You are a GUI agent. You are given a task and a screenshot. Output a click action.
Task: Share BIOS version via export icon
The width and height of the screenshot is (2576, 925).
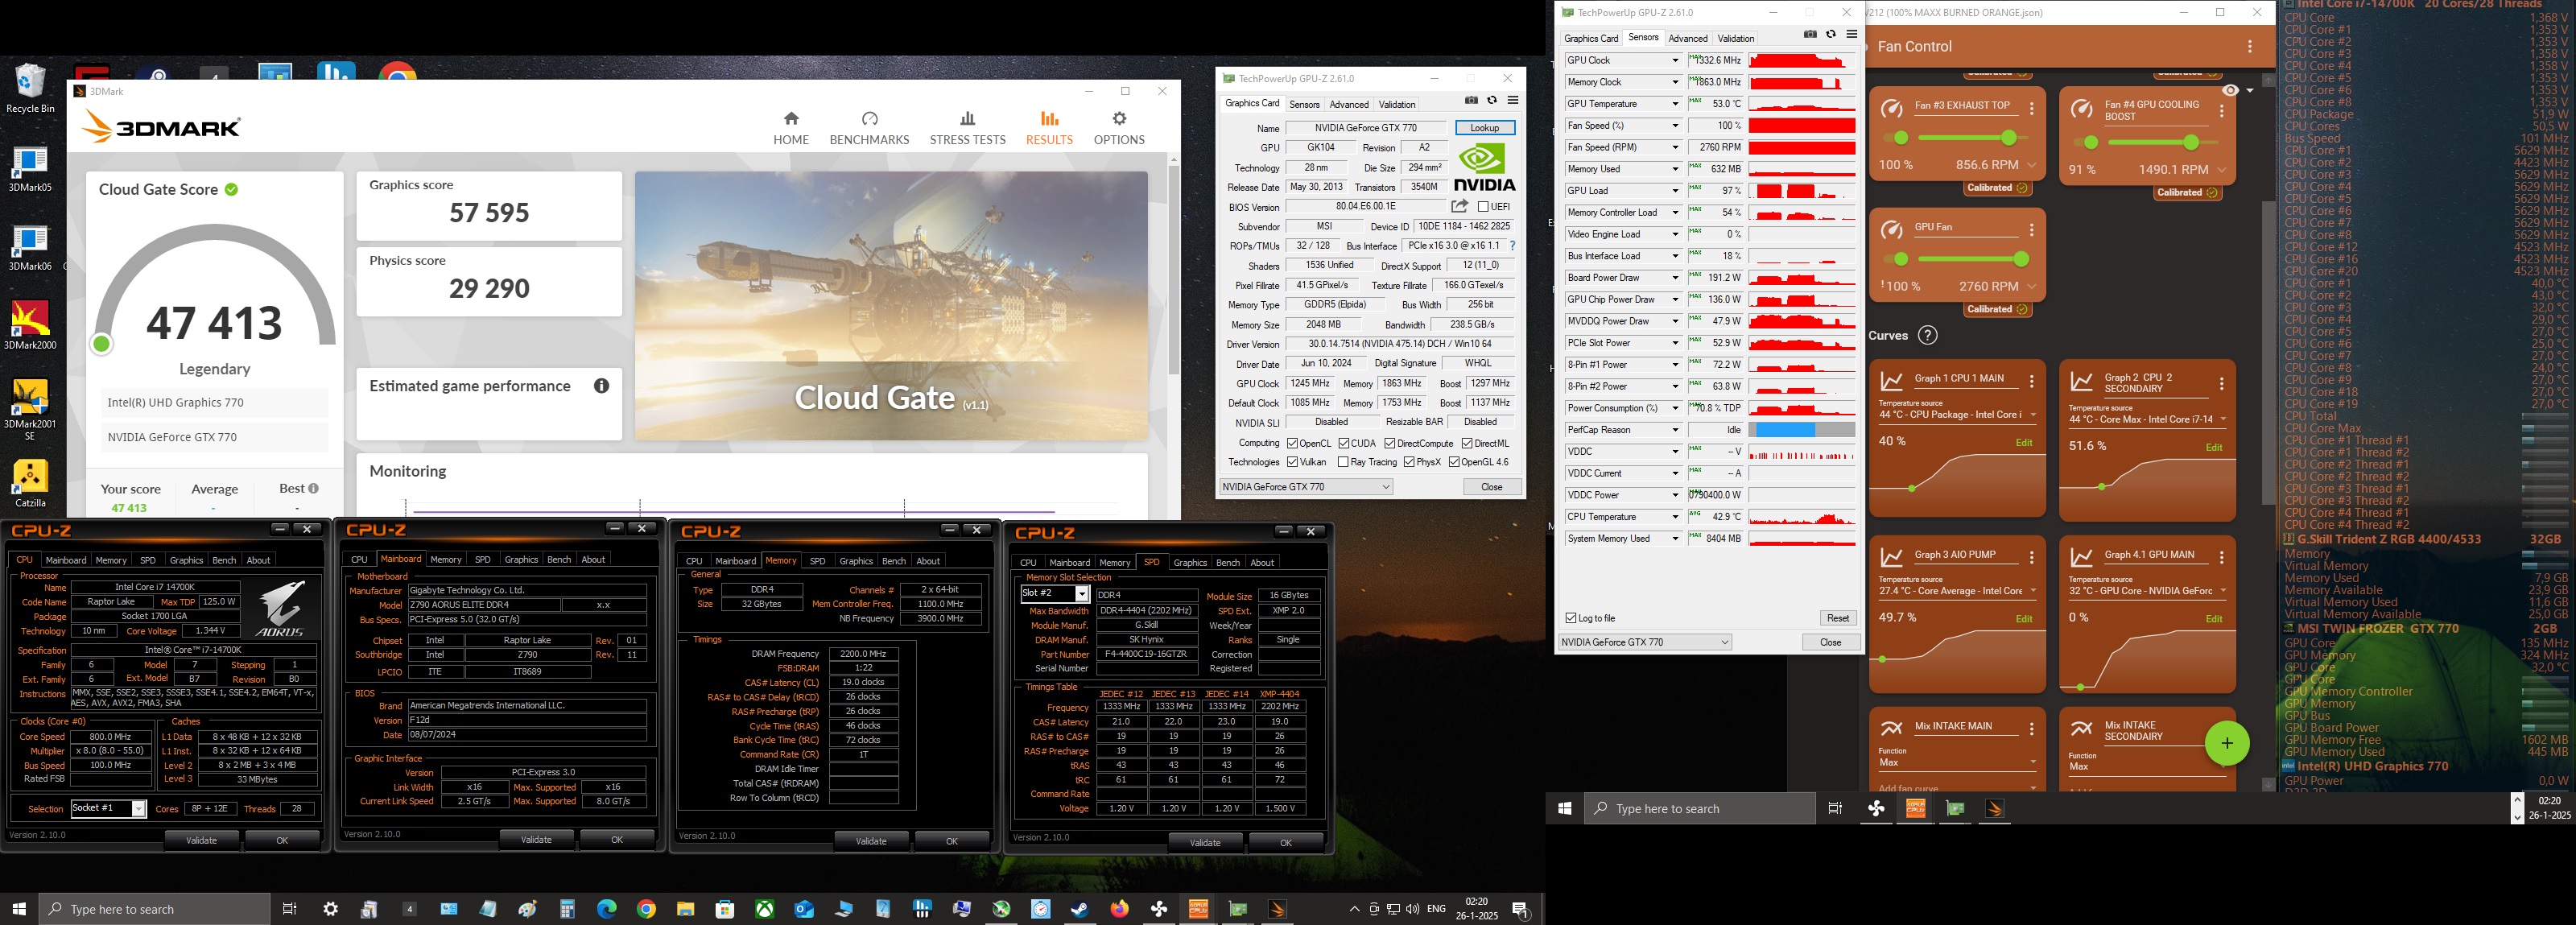pyautogui.click(x=1460, y=206)
